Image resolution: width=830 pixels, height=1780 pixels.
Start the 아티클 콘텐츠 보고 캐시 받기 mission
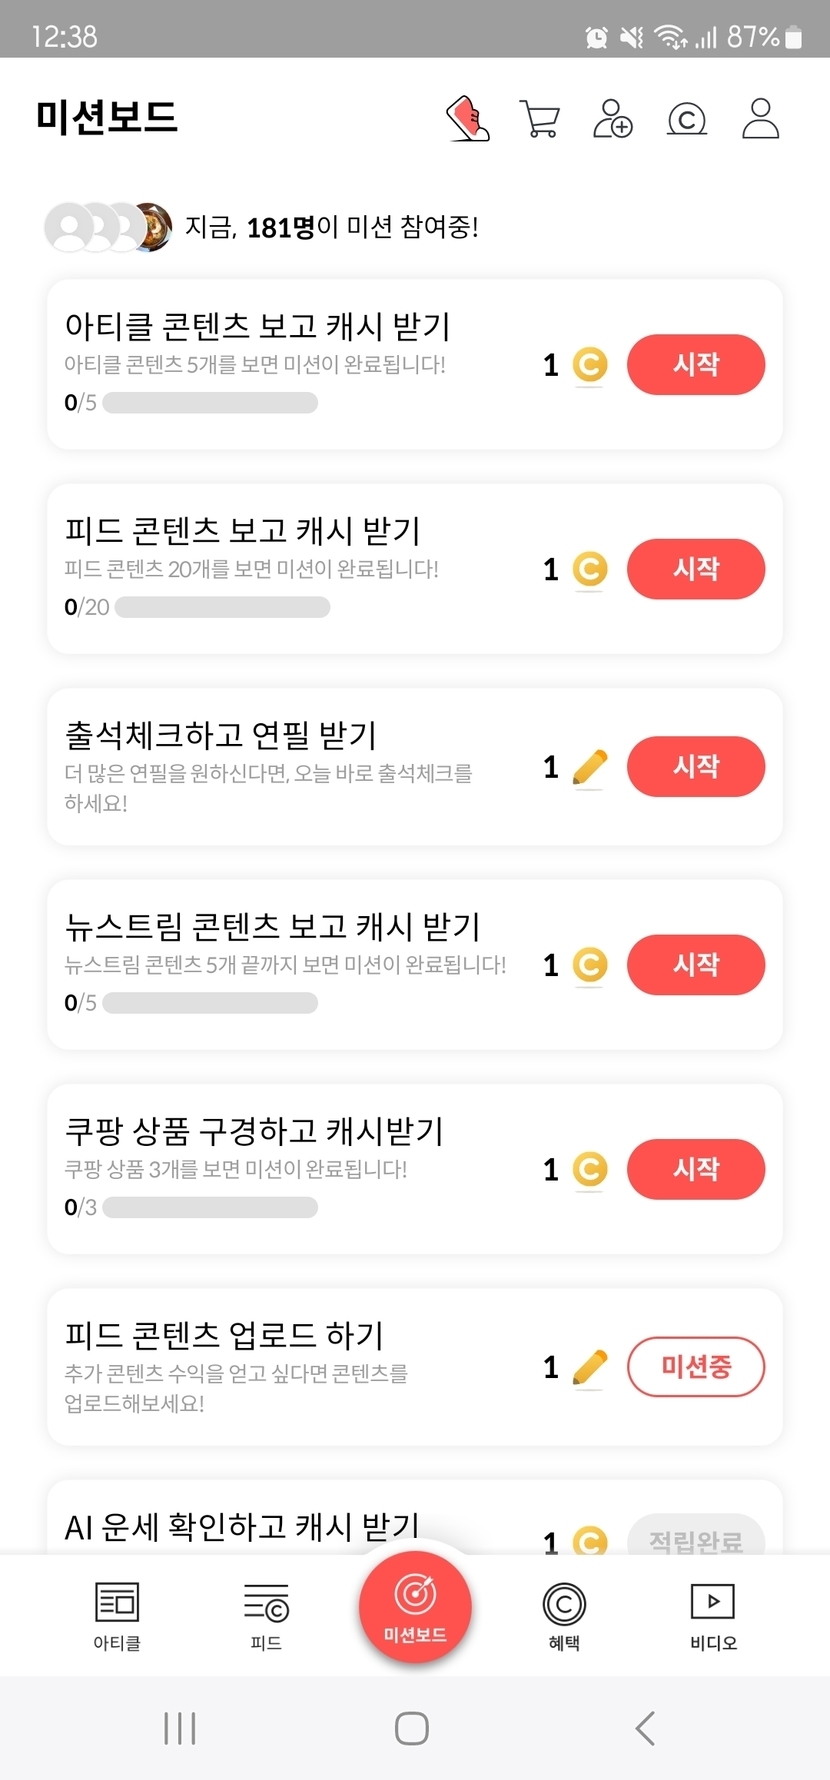(x=696, y=365)
